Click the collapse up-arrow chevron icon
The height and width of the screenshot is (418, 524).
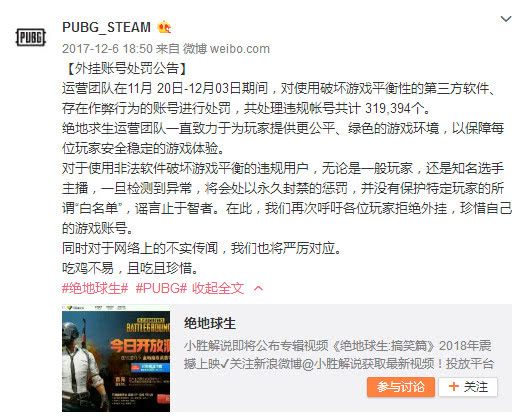pyautogui.click(x=258, y=288)
